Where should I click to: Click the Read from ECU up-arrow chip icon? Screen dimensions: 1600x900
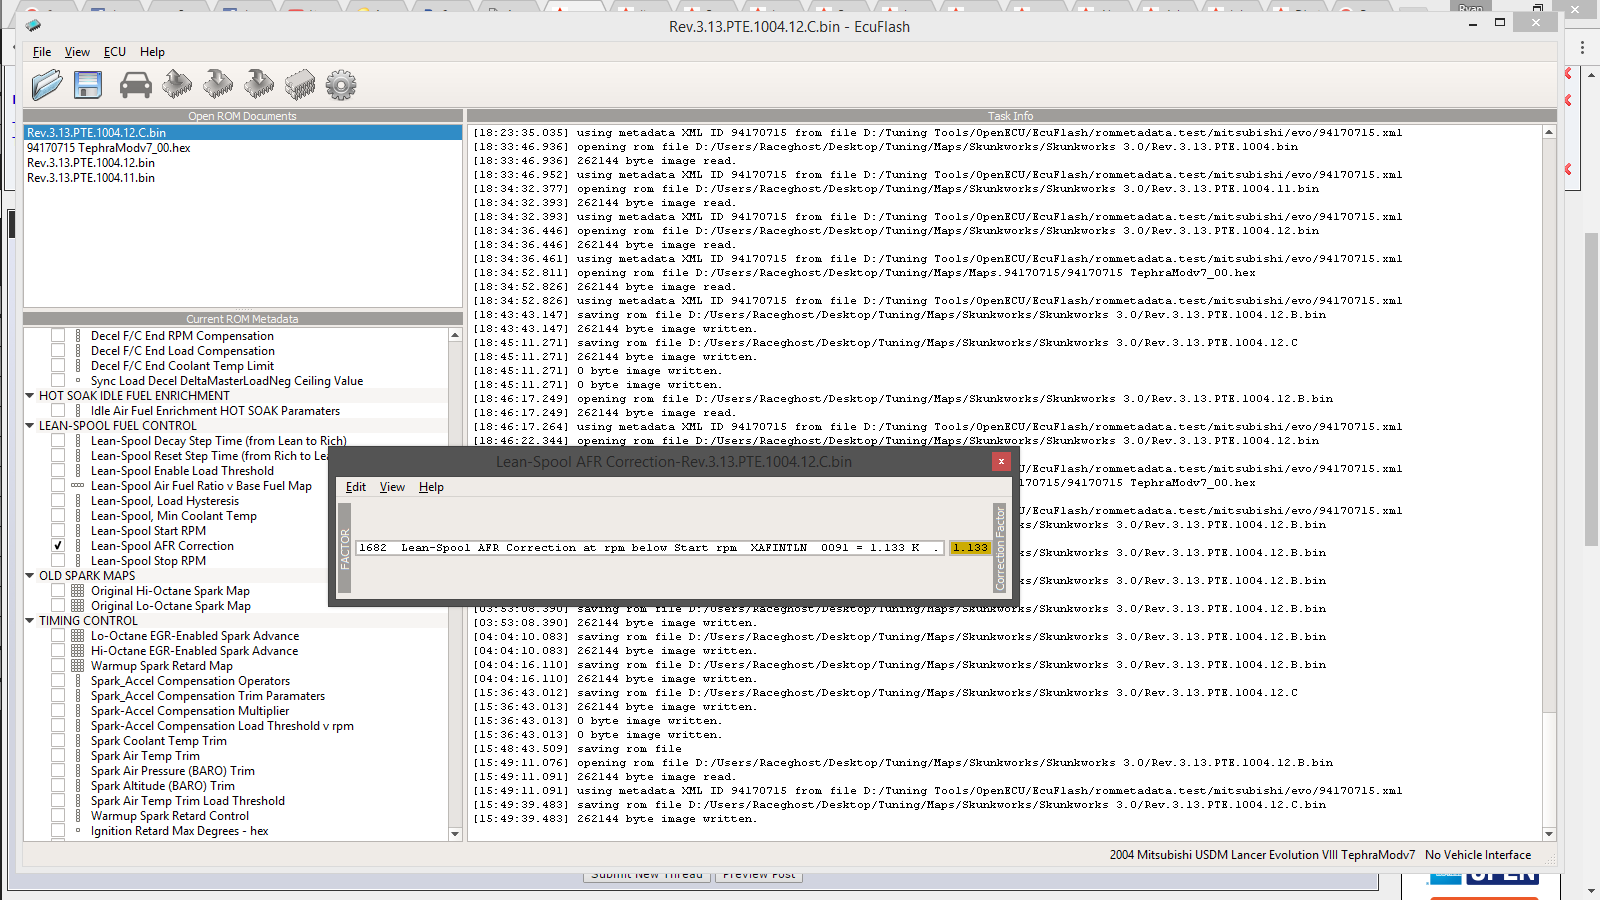click(177, 85)
